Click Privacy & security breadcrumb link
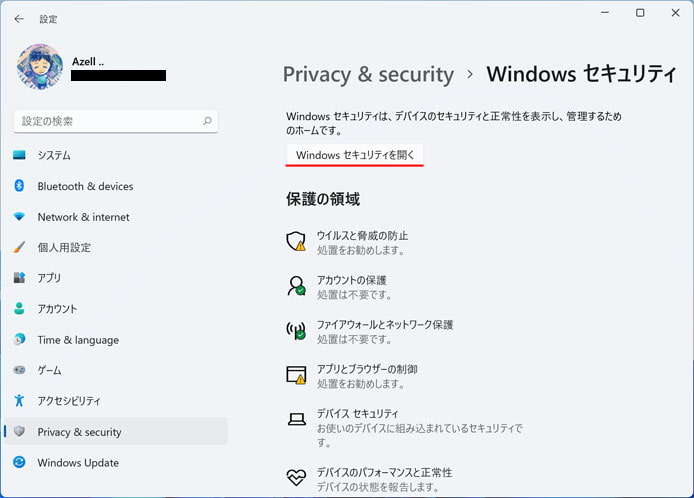Screen dimensions: 694x498 368,74
